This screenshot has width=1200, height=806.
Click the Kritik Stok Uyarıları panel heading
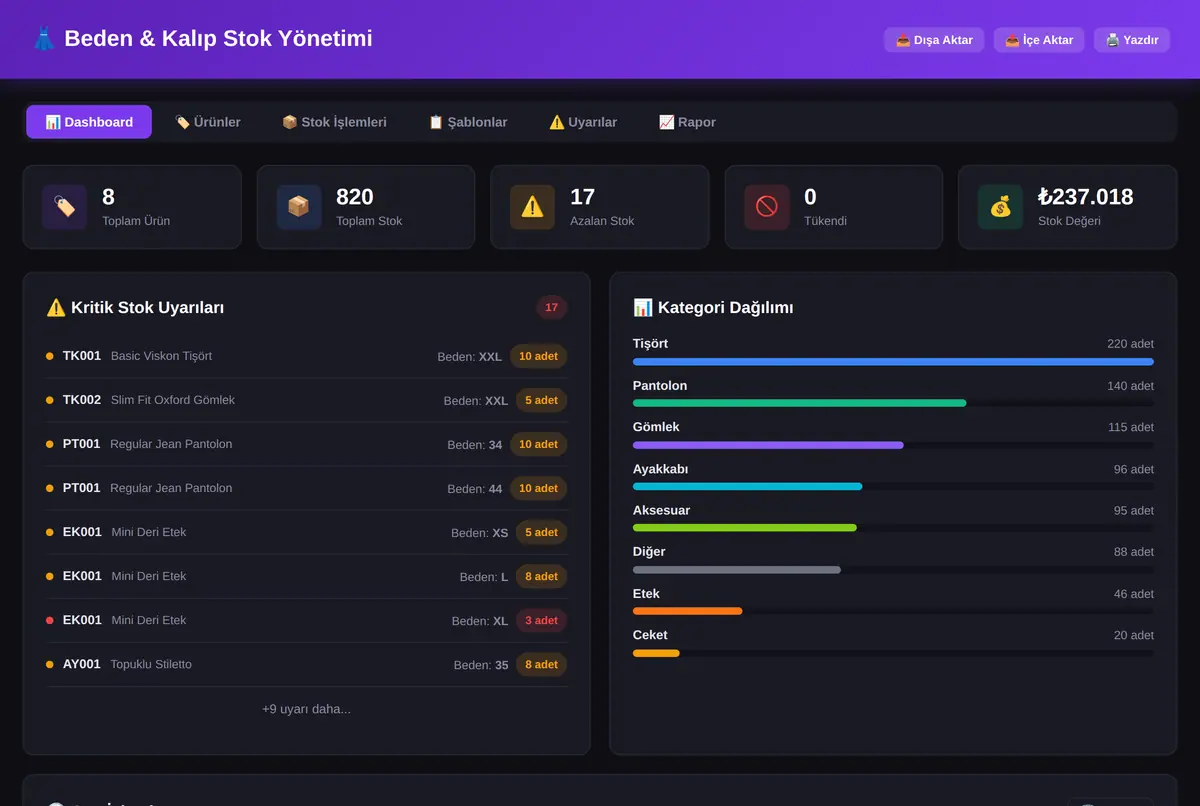pyautogui.click(x=135, y=308)
